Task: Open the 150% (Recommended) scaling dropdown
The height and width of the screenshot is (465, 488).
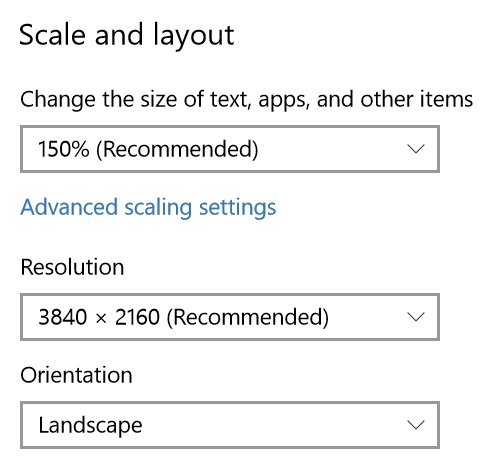Action: click(230, 149)
